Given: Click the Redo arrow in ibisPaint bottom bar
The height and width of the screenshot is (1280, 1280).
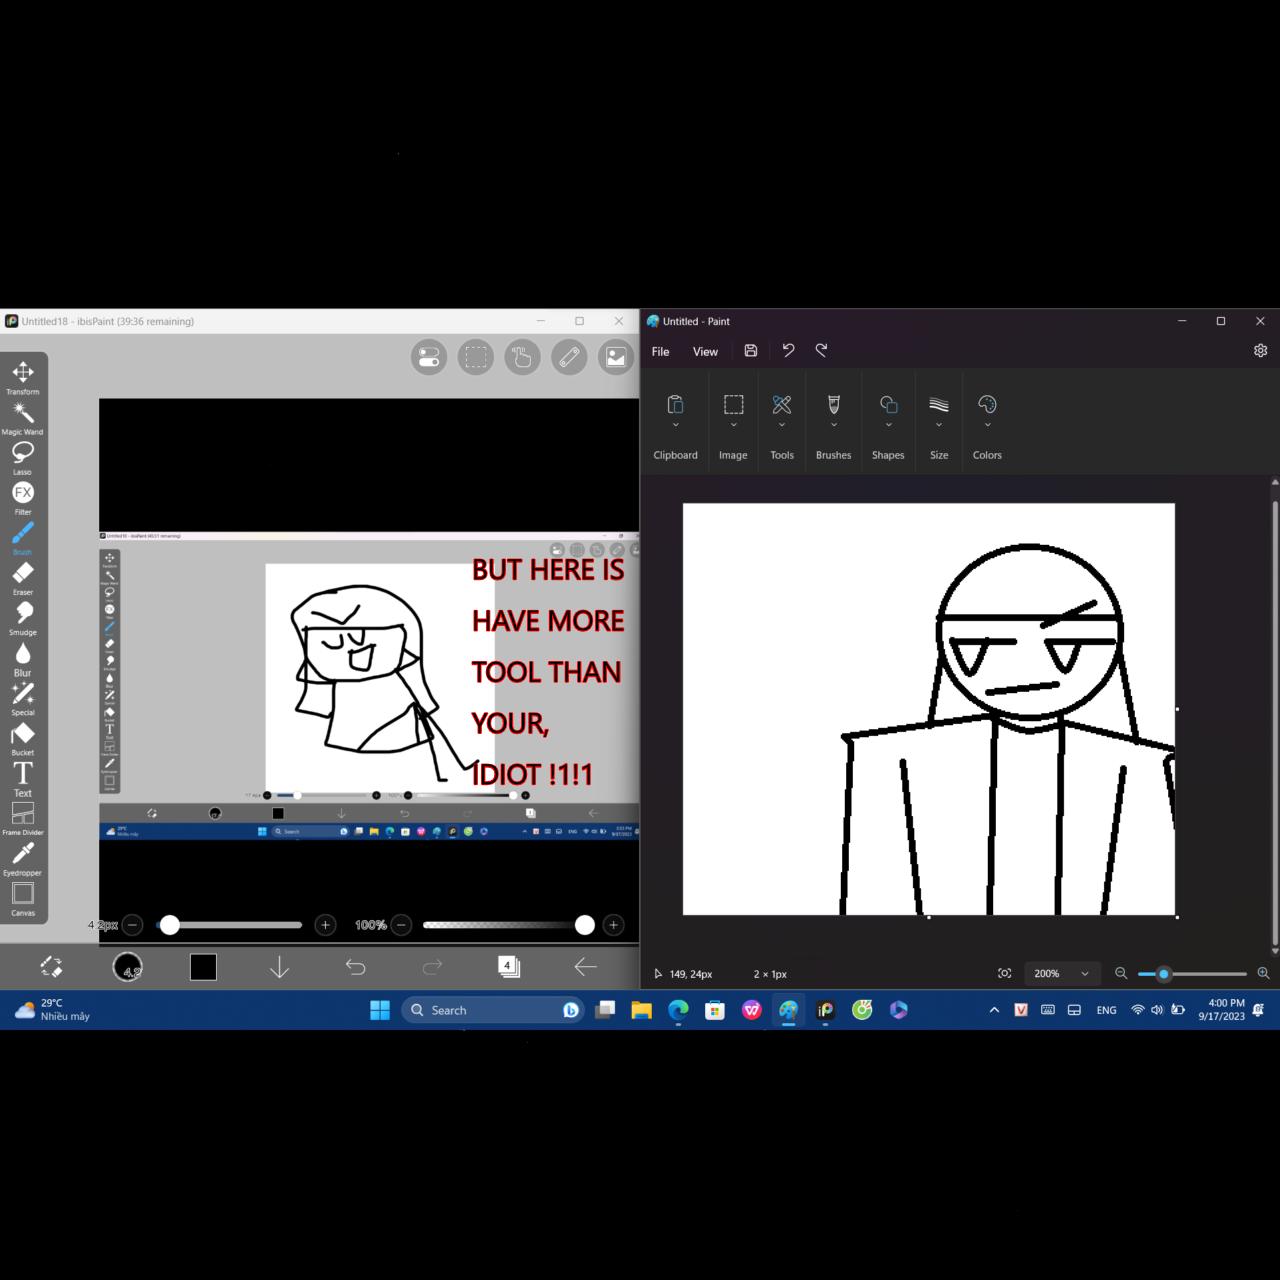Looking at the screenshot, I should point(432,966).
